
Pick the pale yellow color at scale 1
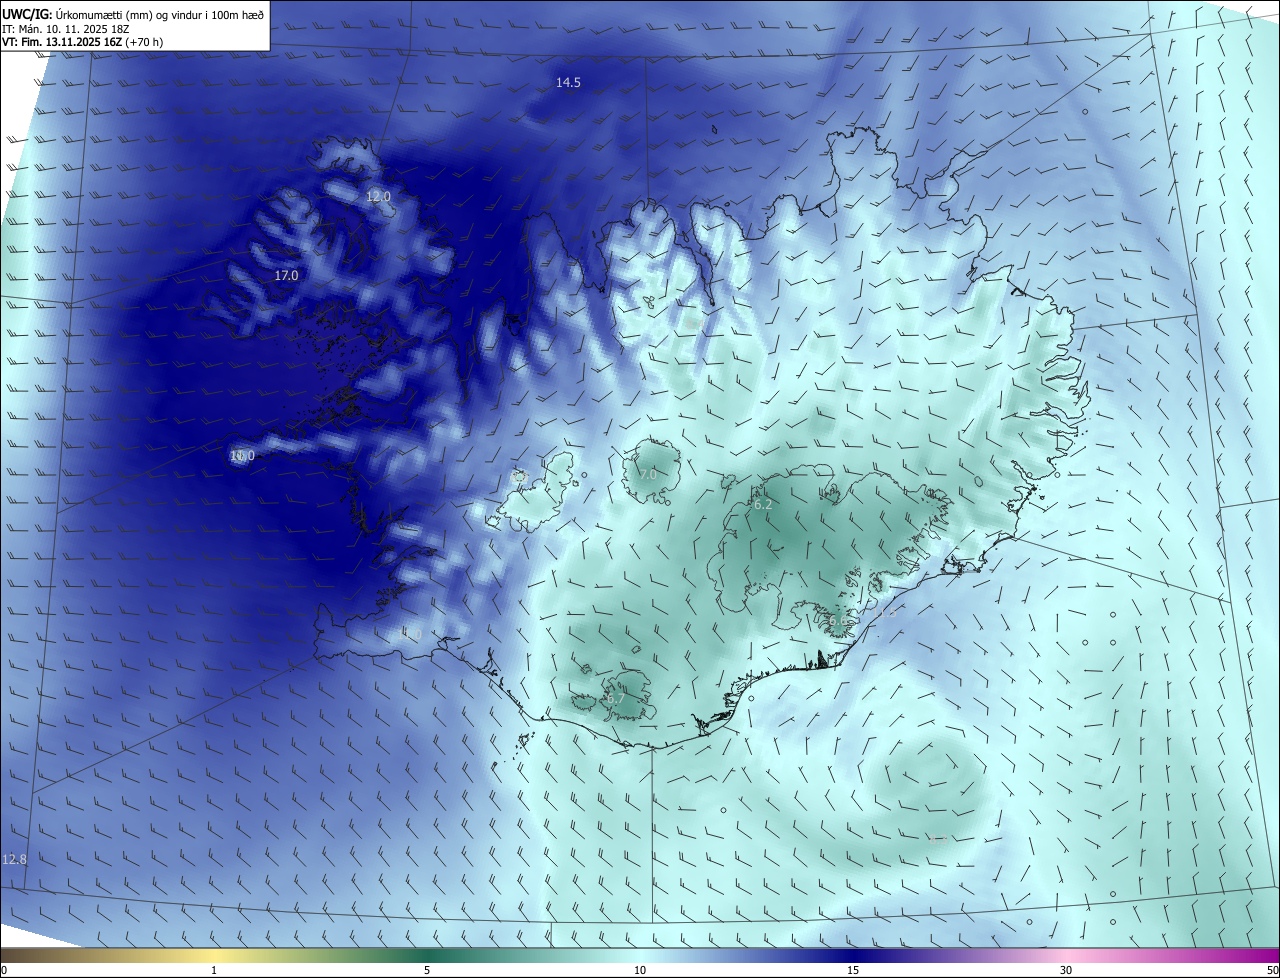tap(214, 956)
